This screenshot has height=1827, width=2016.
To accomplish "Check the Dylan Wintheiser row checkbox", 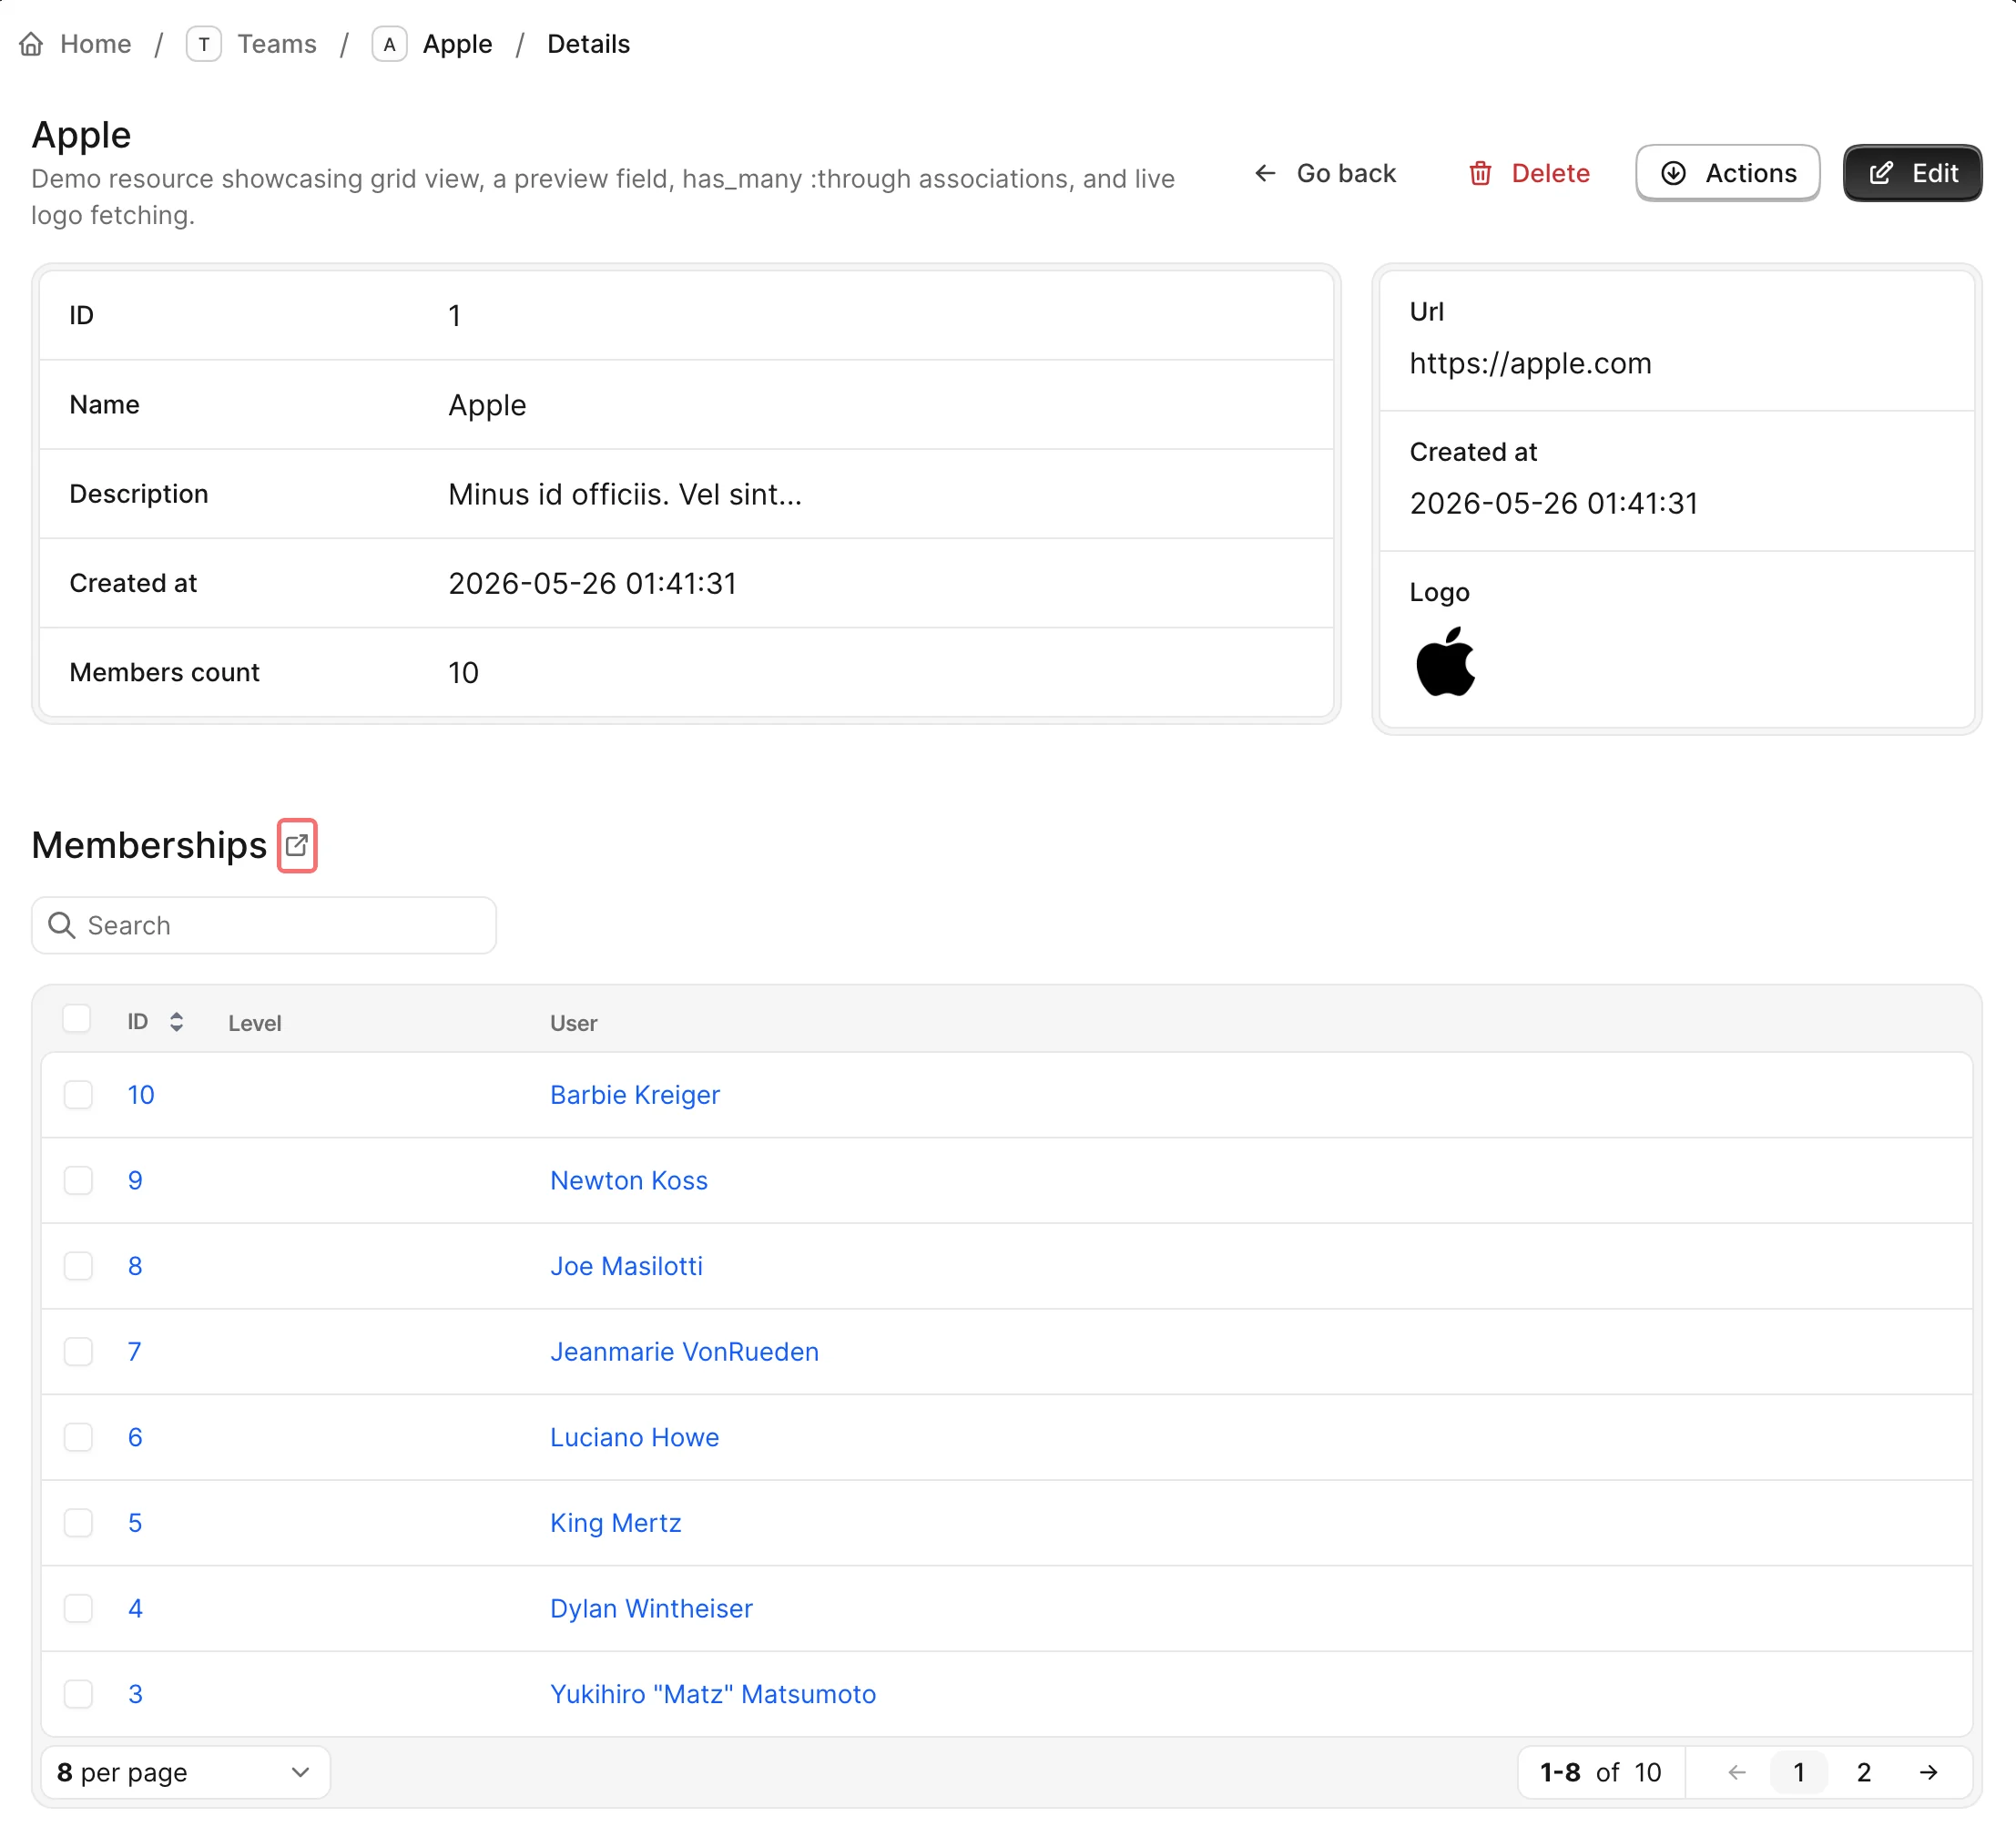I will (x=78, y=1608).
